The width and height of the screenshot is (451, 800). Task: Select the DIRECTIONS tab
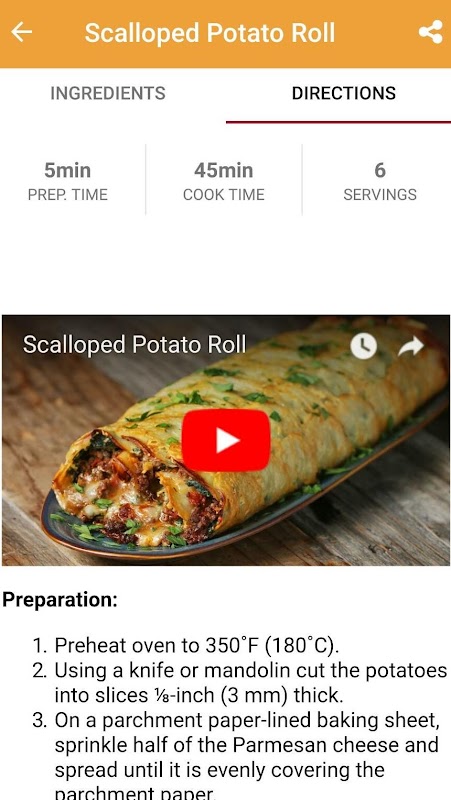click(x=343, y=93)
